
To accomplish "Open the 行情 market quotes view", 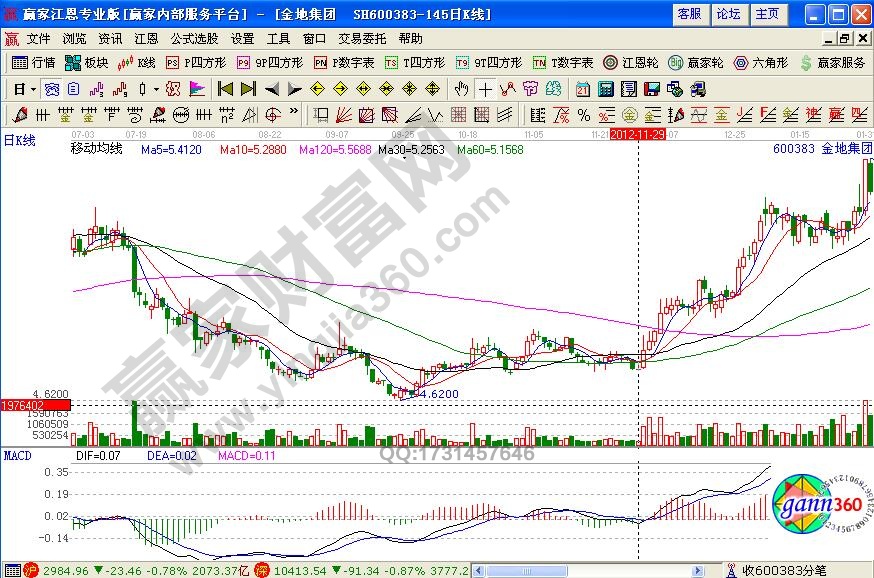I will (x=34, y=62).
